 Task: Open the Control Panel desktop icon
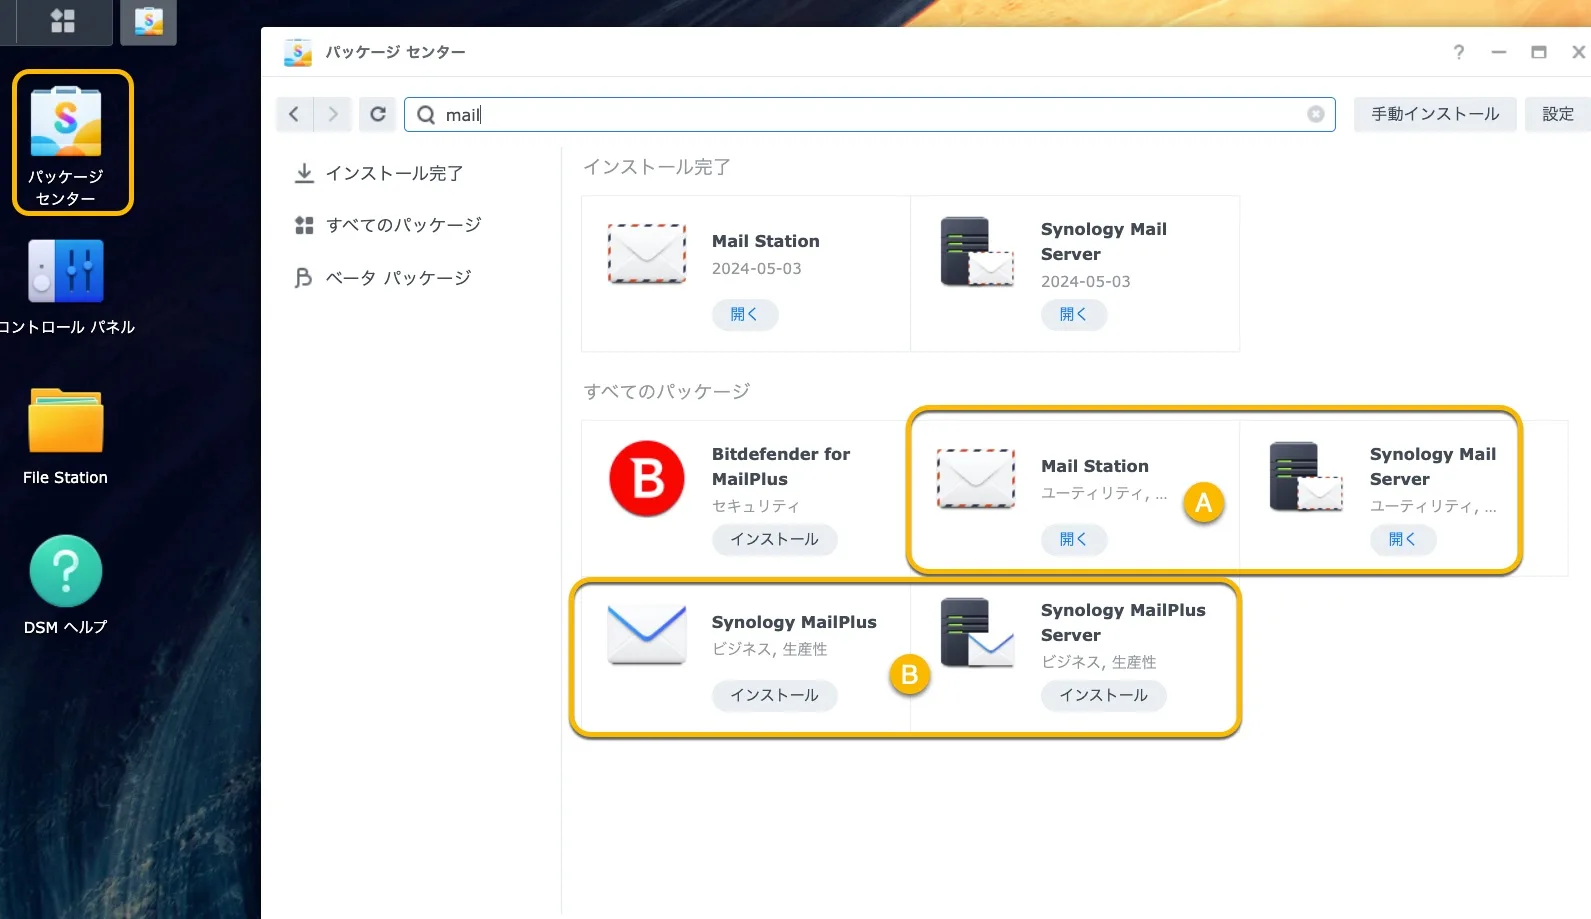pos(66,287)
